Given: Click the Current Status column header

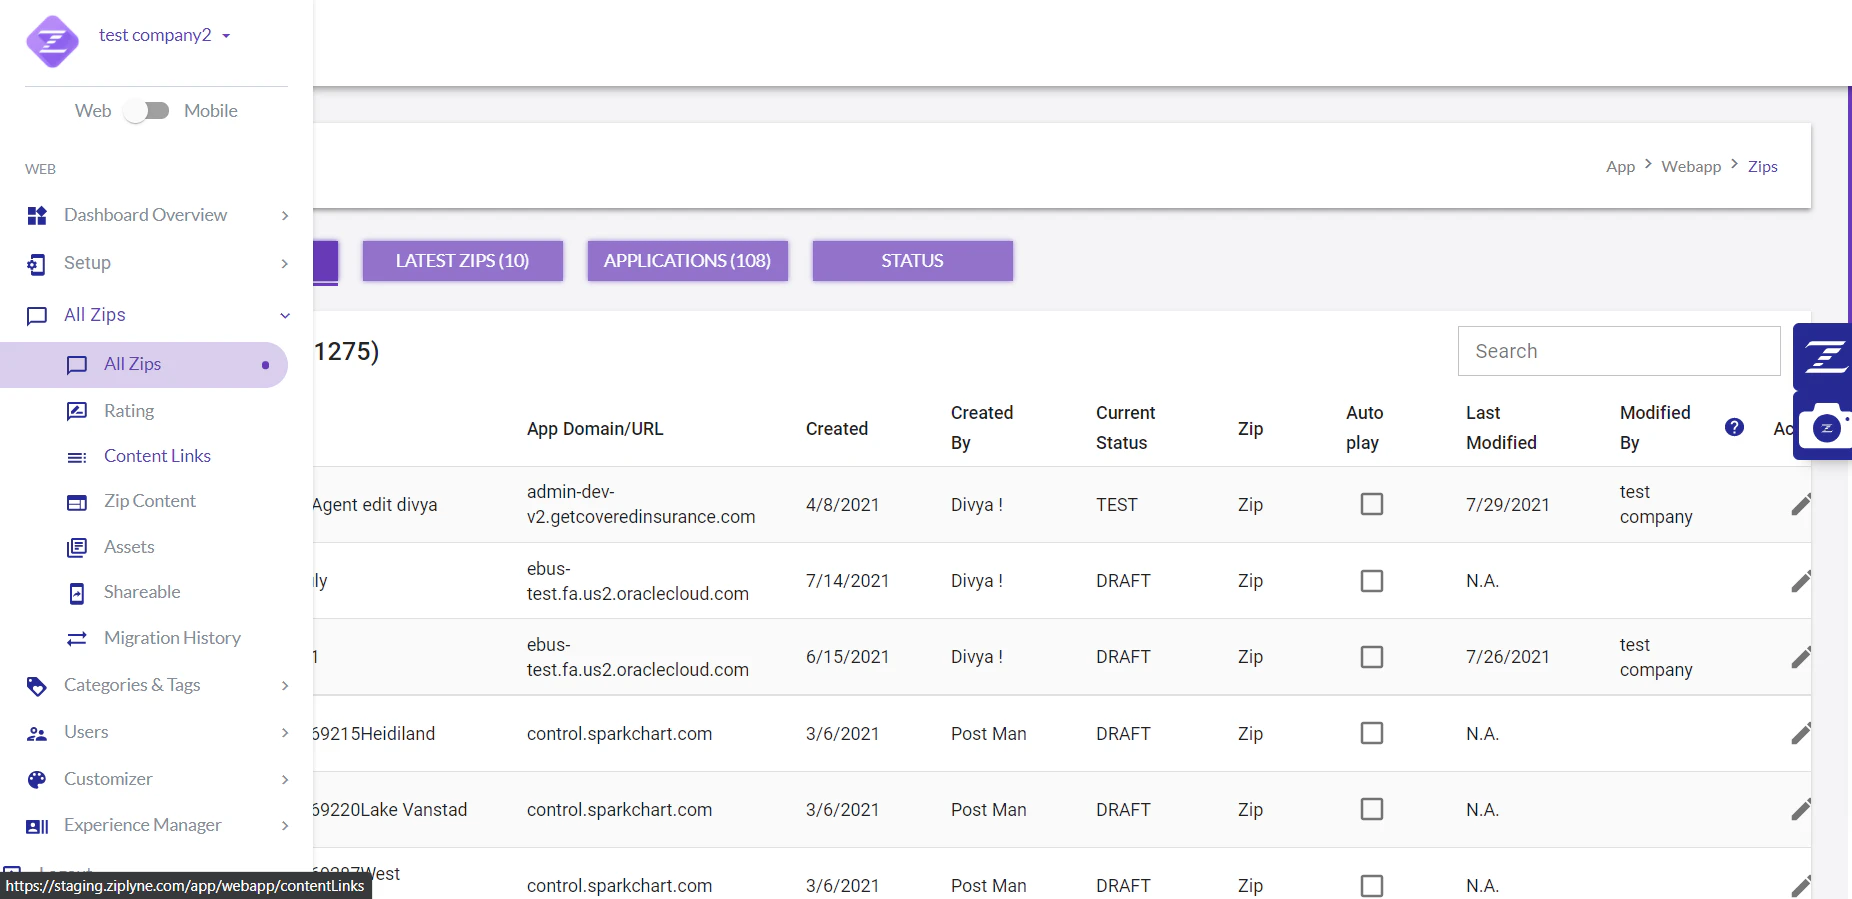Looking at the screenshot, I should click(x=1125, y=428).
